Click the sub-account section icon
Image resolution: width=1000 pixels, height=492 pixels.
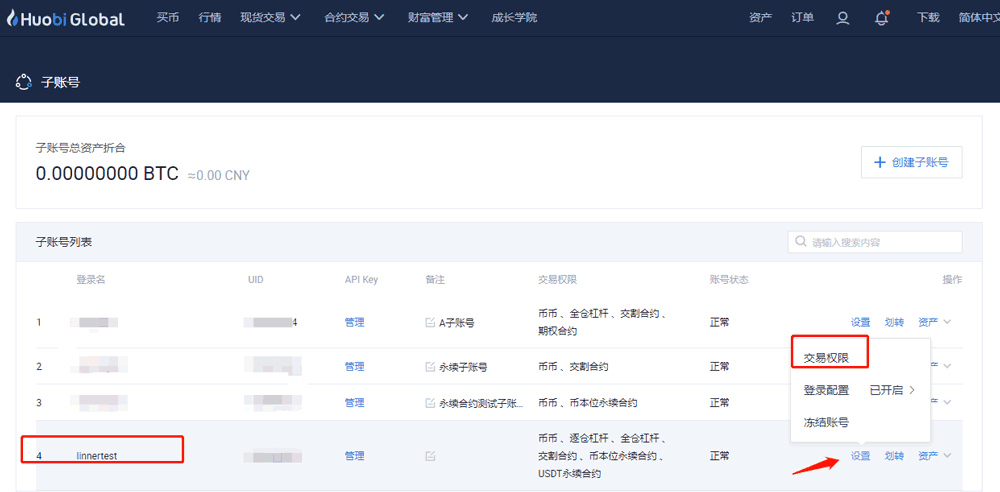24,82
